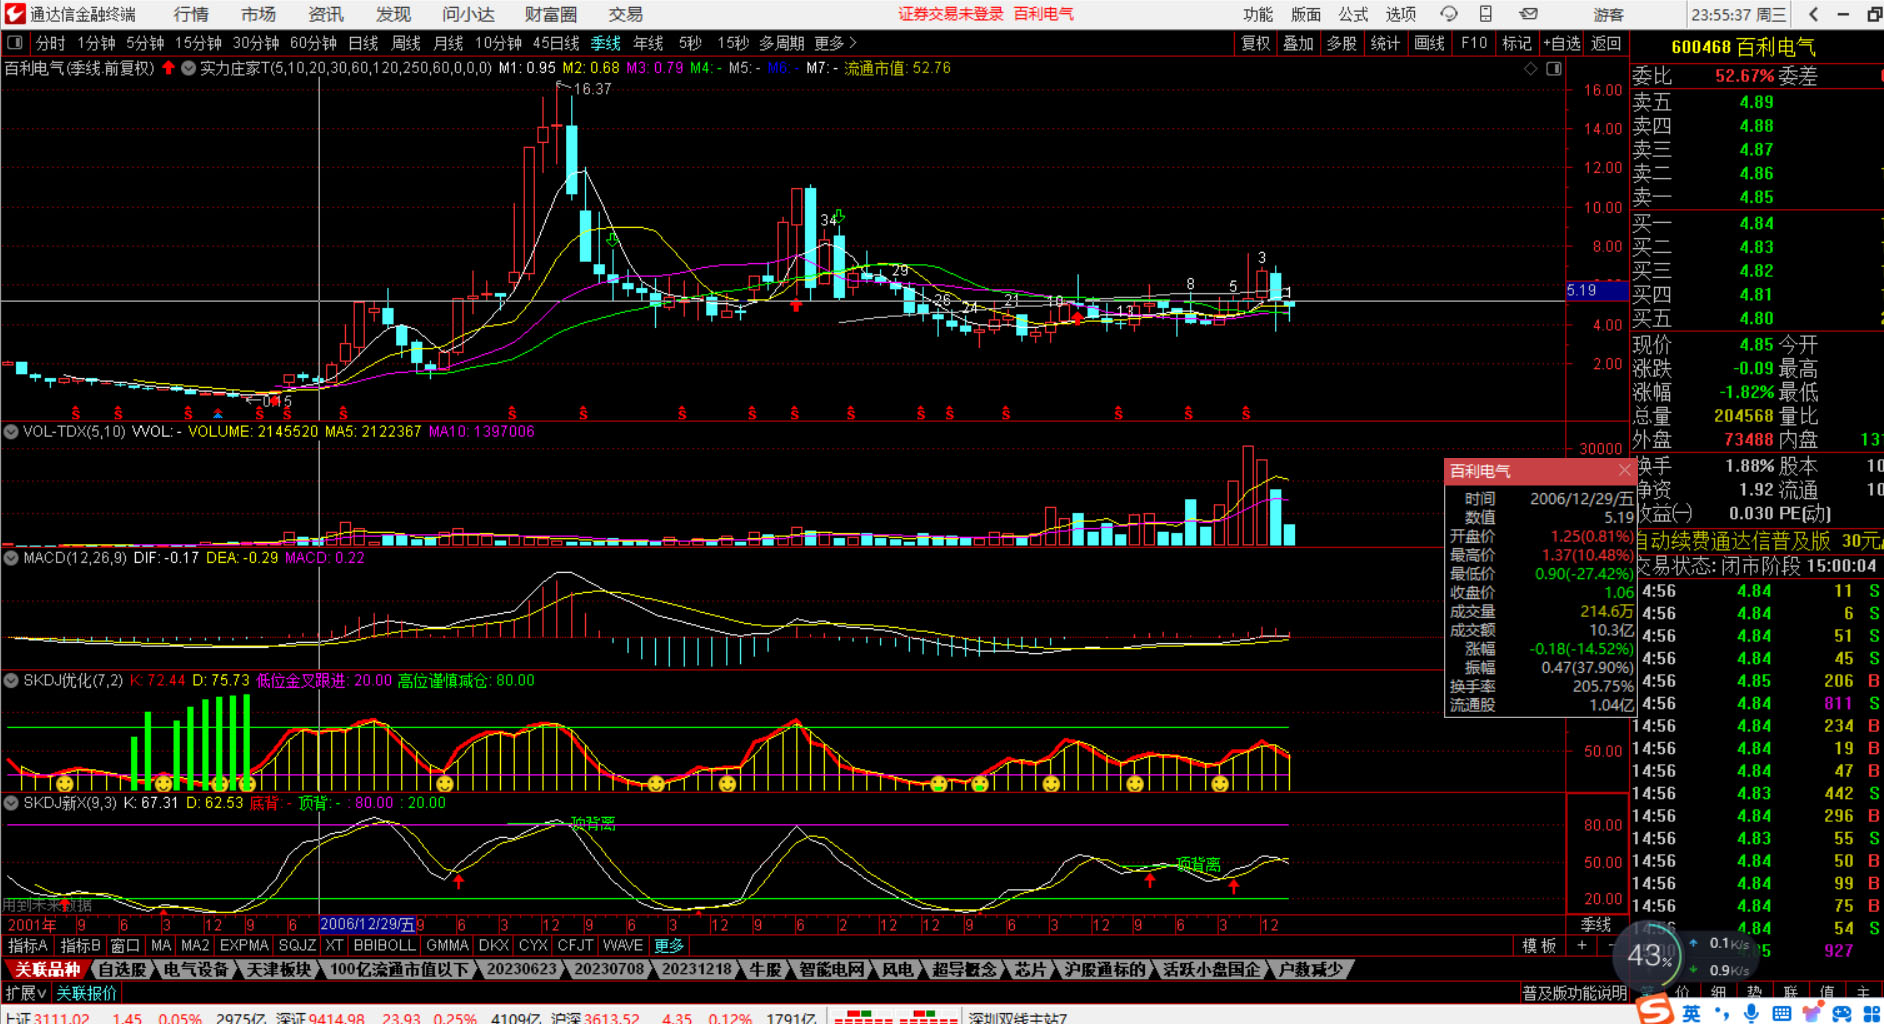Click the diamond icon above price chart
Screen dimensions: 1884x1024
pos(1530,69)
